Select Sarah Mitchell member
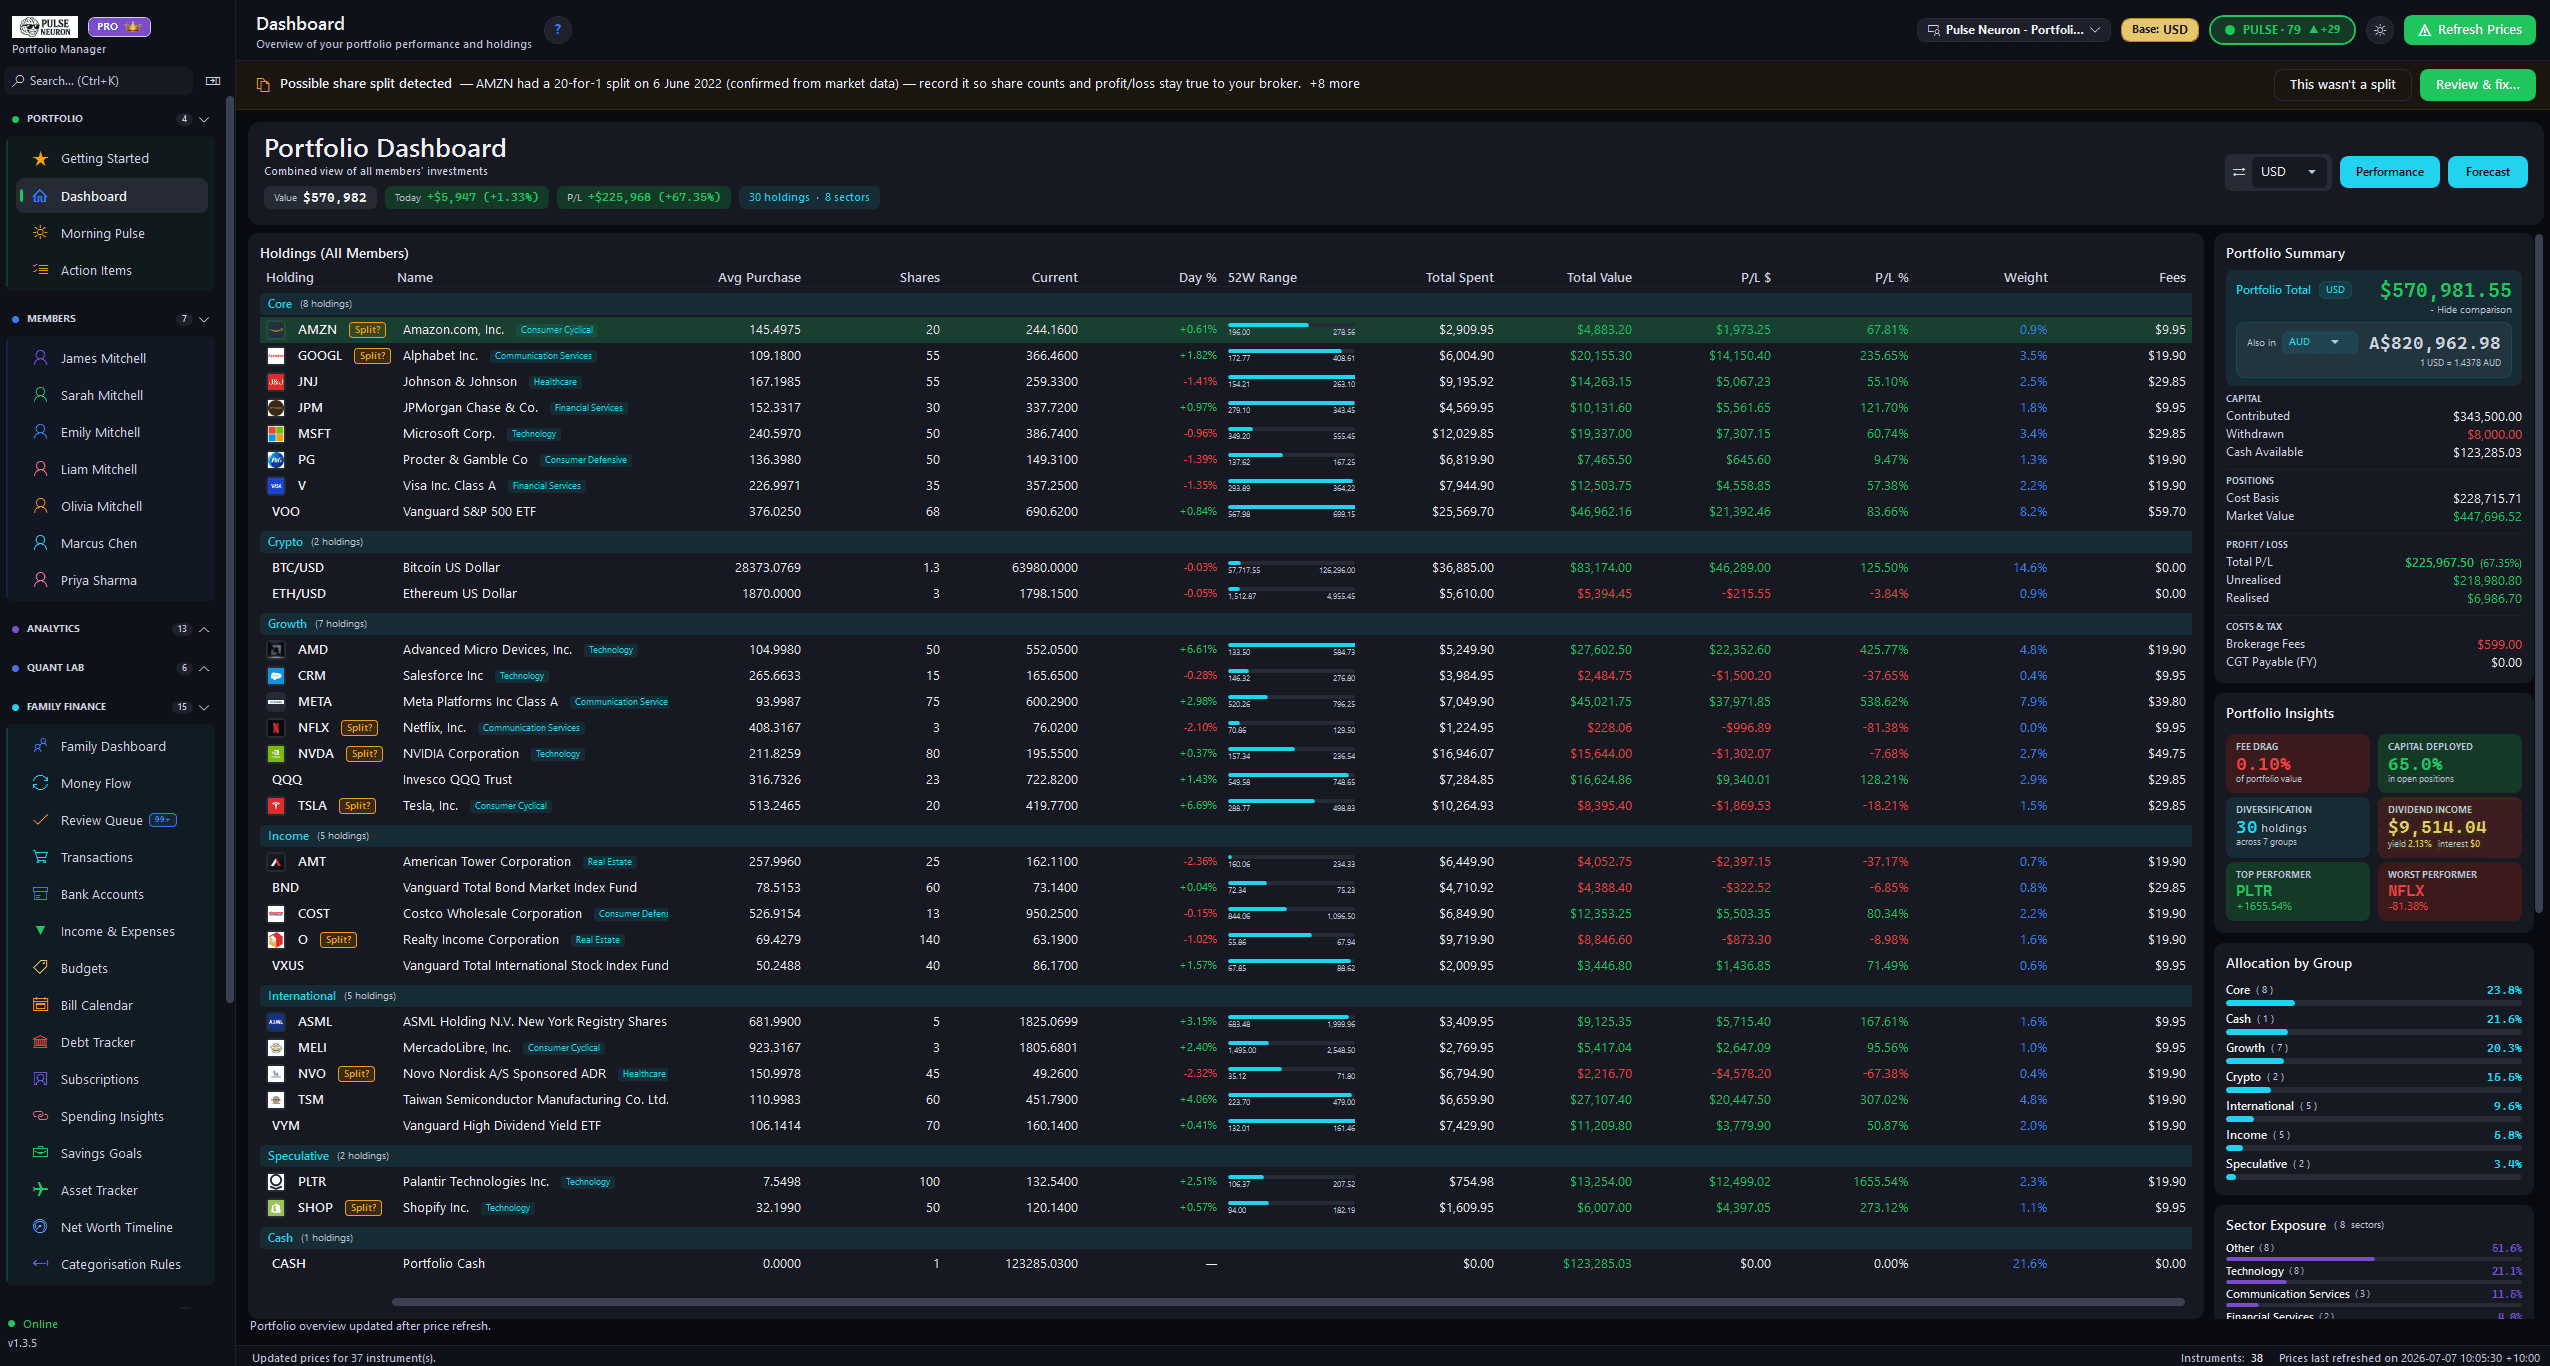 coord(112,395)
